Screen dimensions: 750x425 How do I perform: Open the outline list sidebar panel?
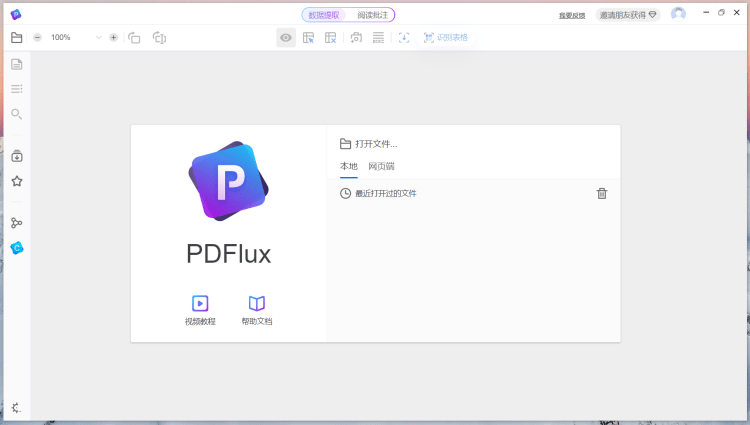click(x=17, y=89)
